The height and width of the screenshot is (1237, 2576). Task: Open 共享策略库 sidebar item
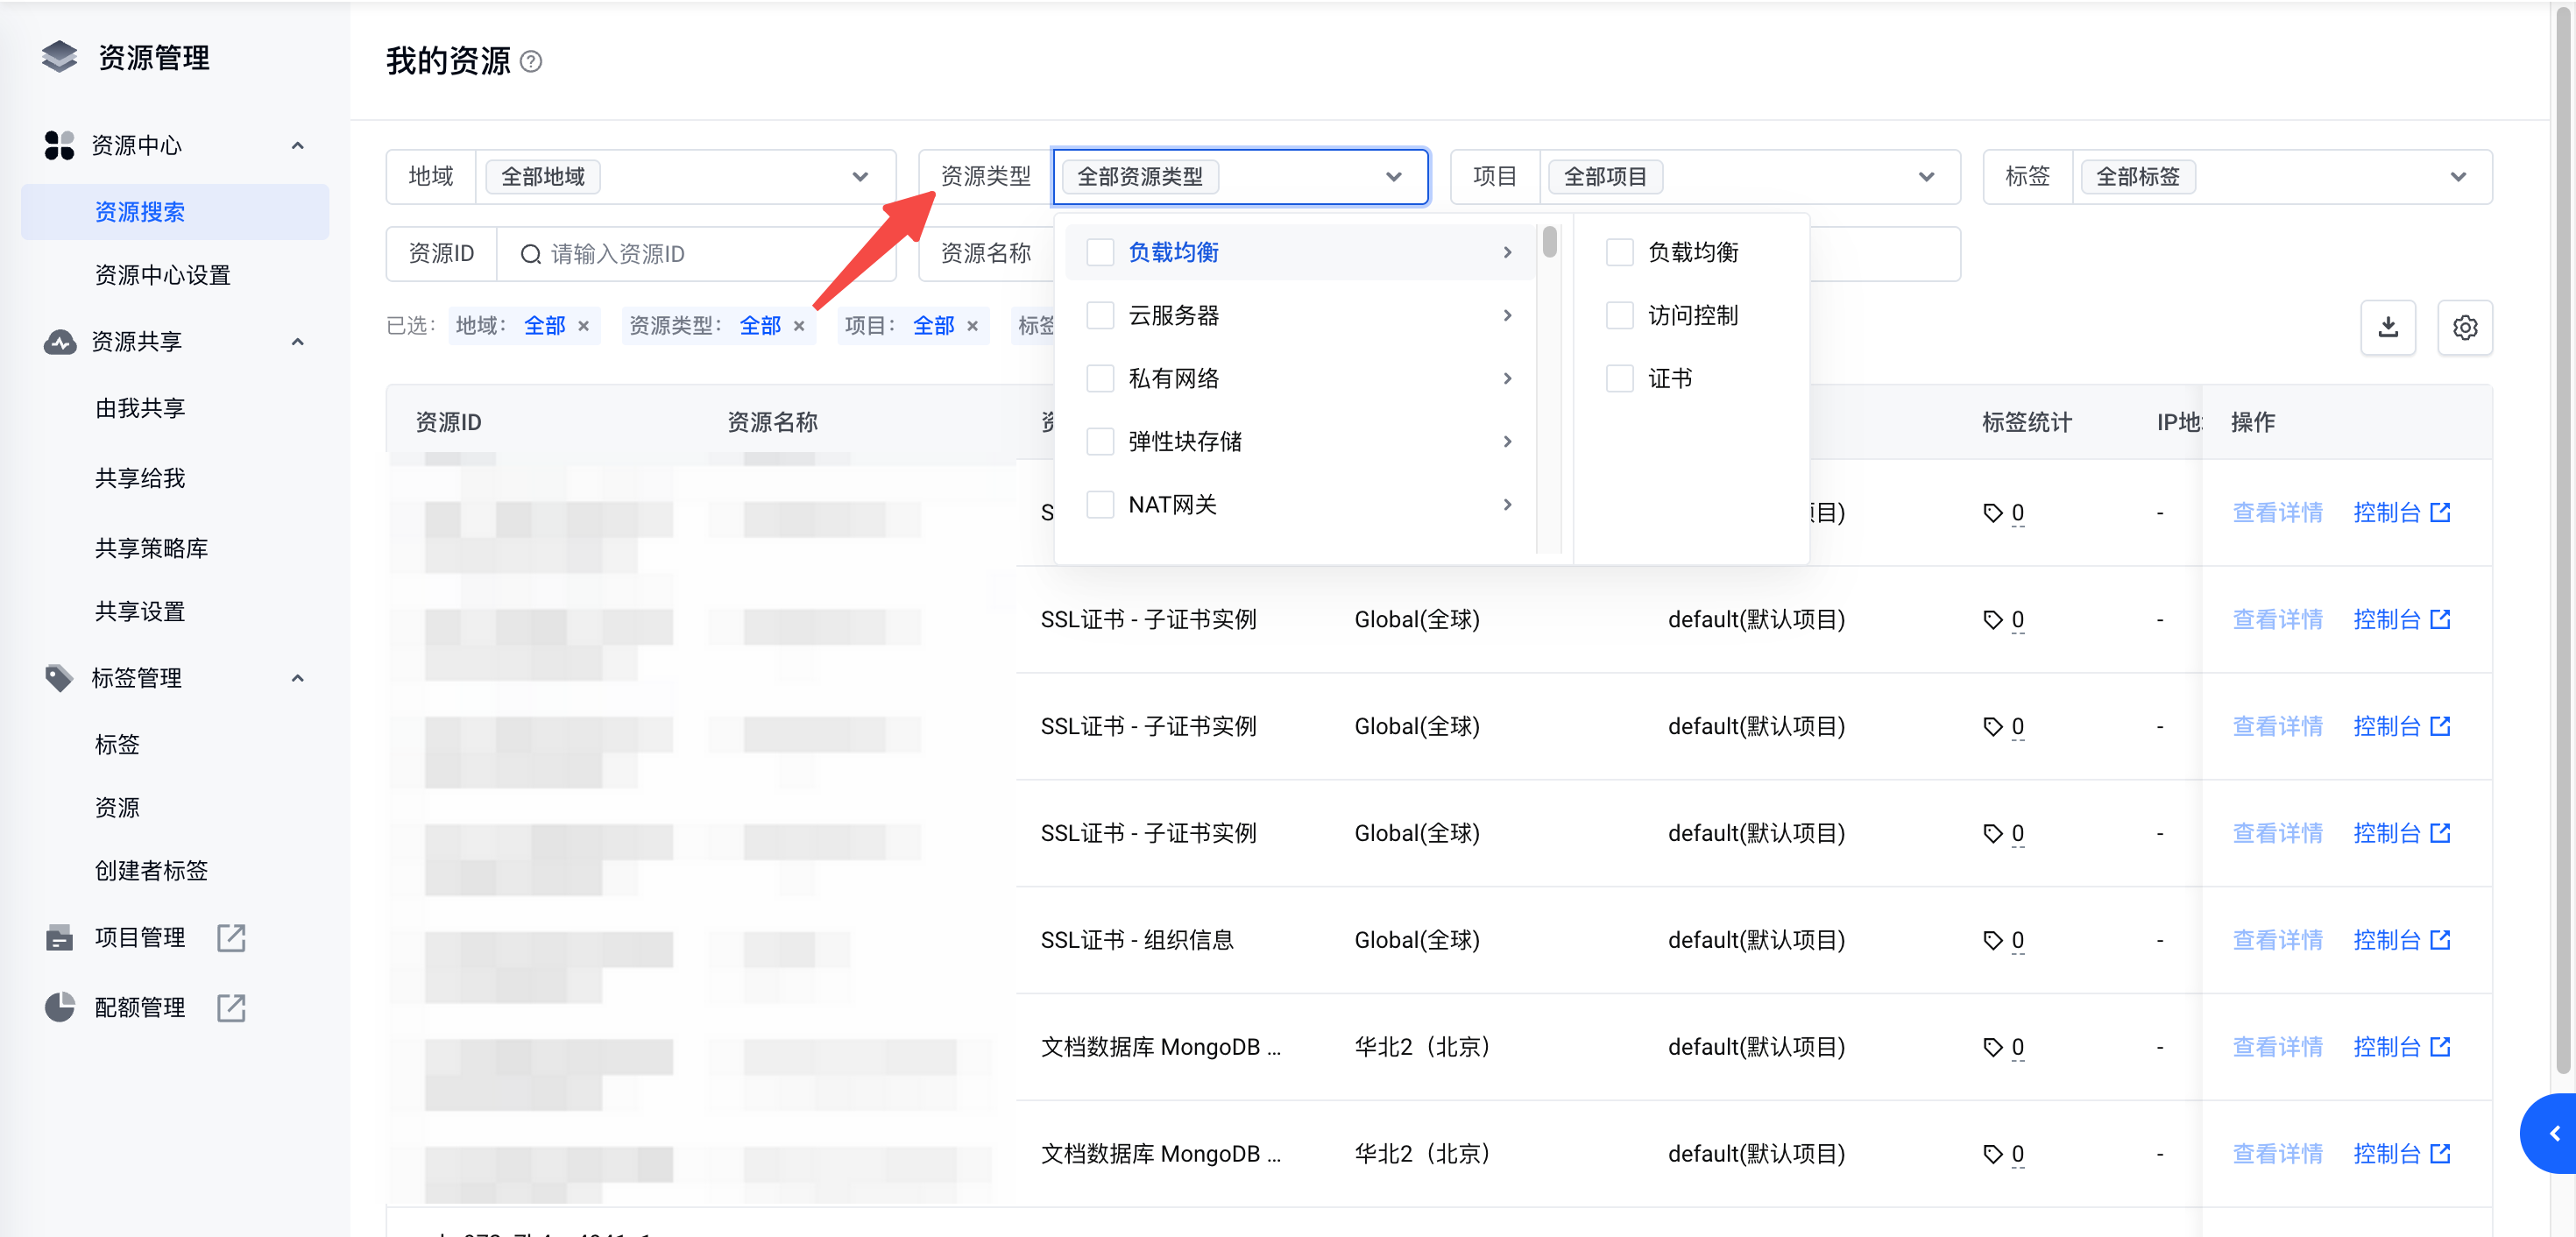click(x=151, y=548)
